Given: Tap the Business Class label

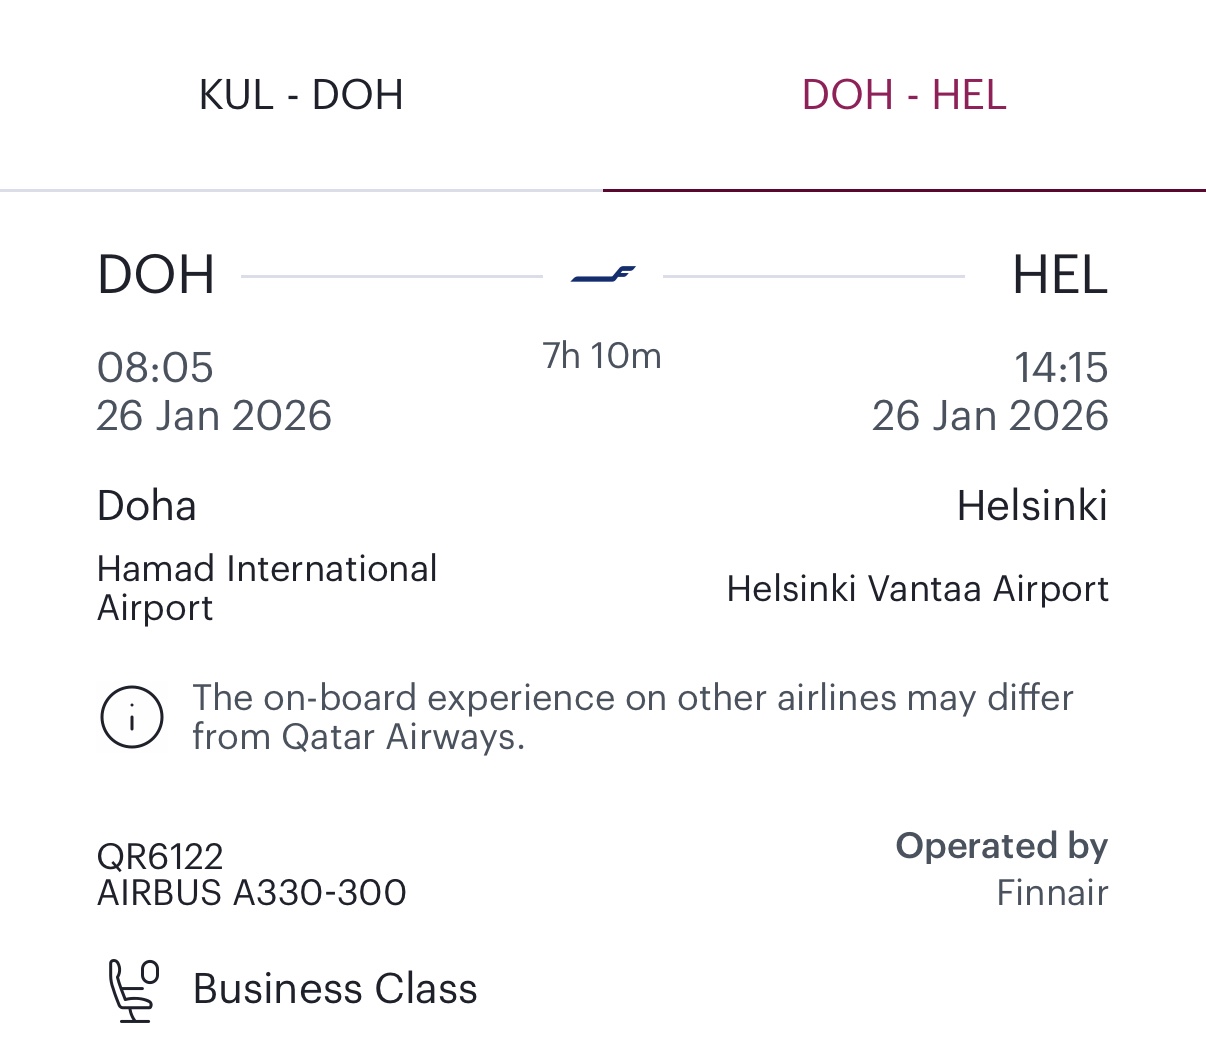Looking at the screenshot, I should (x=335, y=989).
